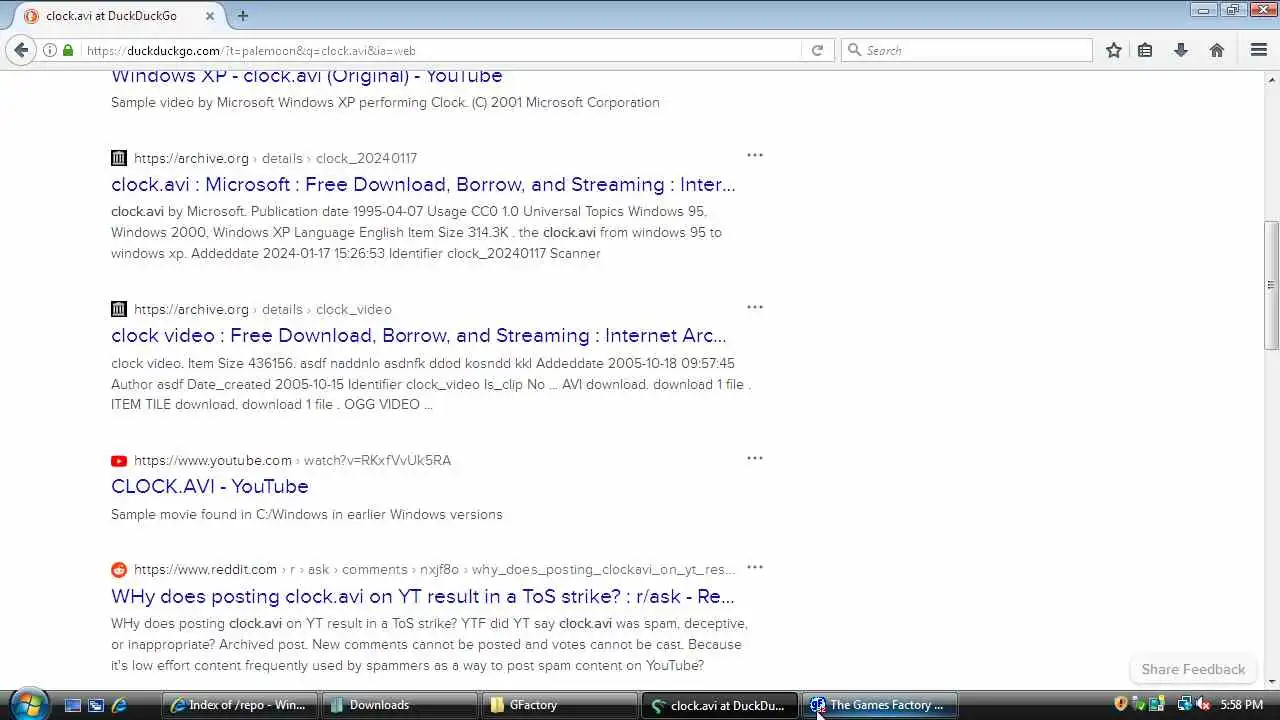This screenshot has height=720, width=1280.
Task: Click the Sample video by Microsoft Windows XP snippet
Action: click(385, 102)
